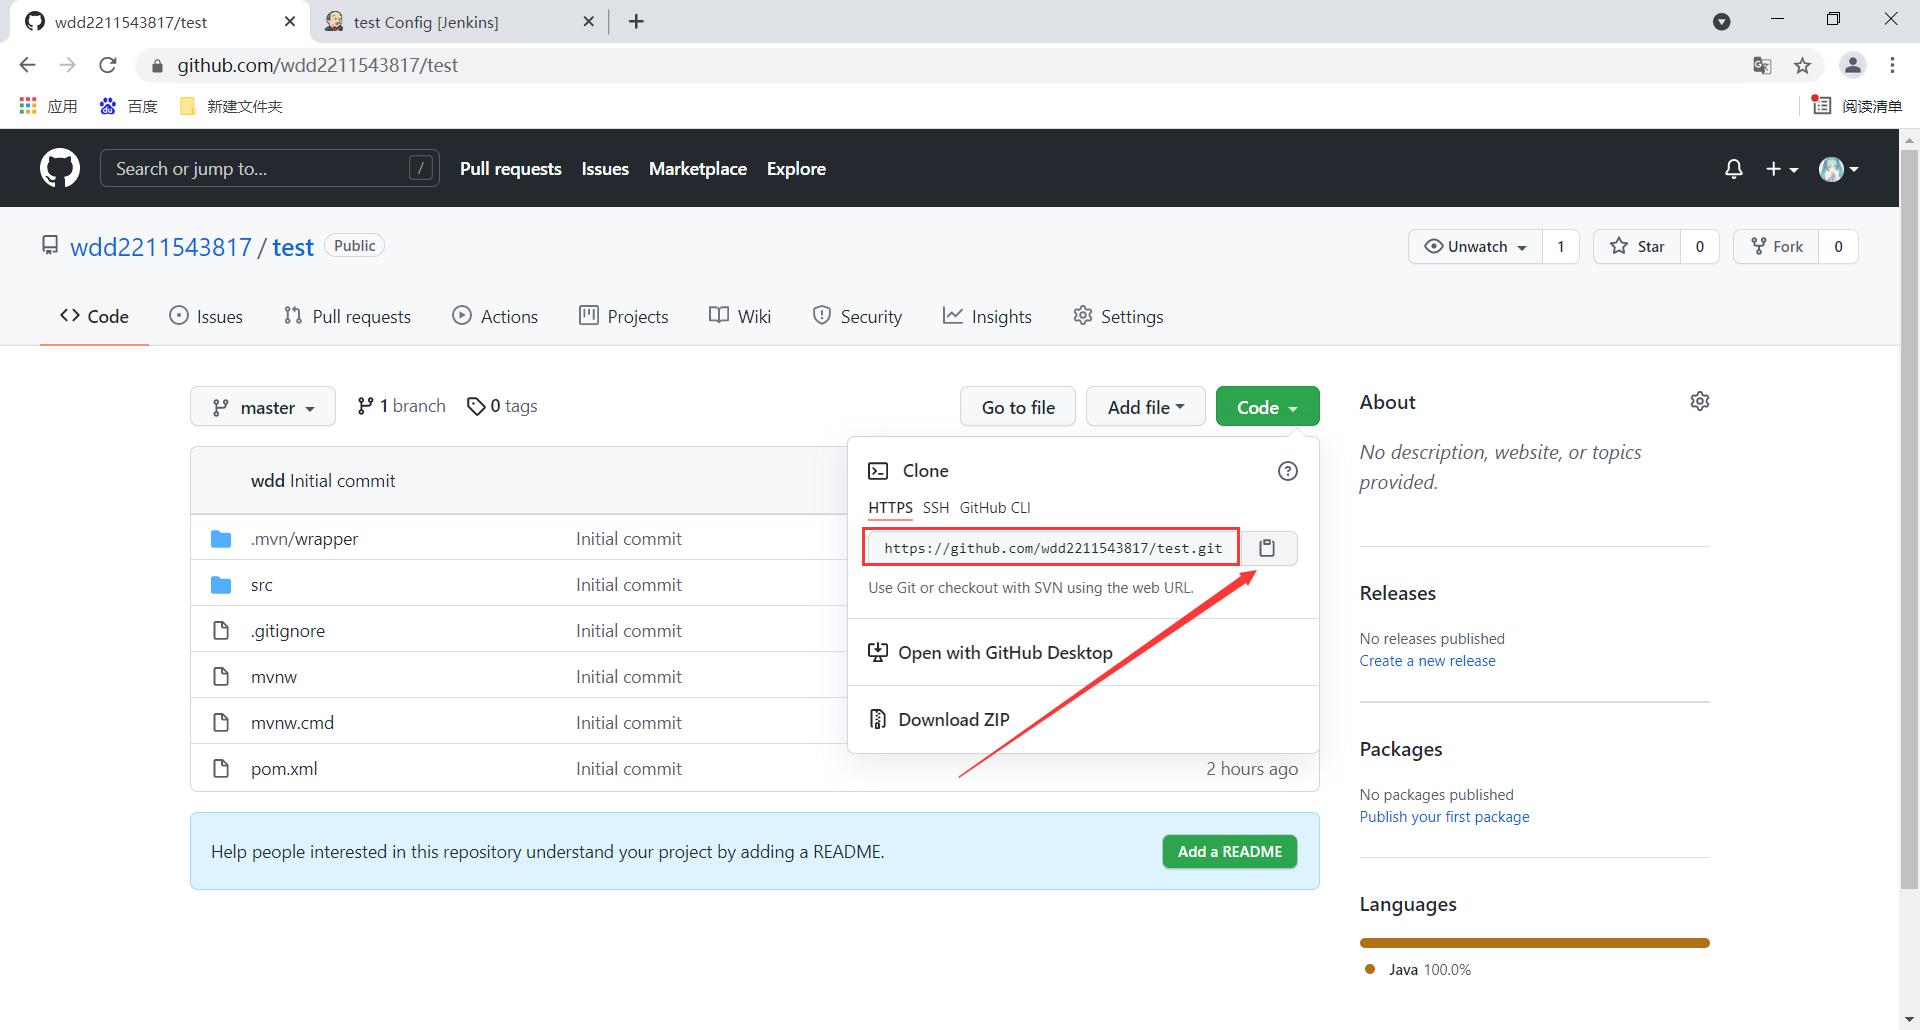The height and width of the screenshot is (1030, 1920).
Task: Click Add a README button
Action: [x=1230, y=852]
